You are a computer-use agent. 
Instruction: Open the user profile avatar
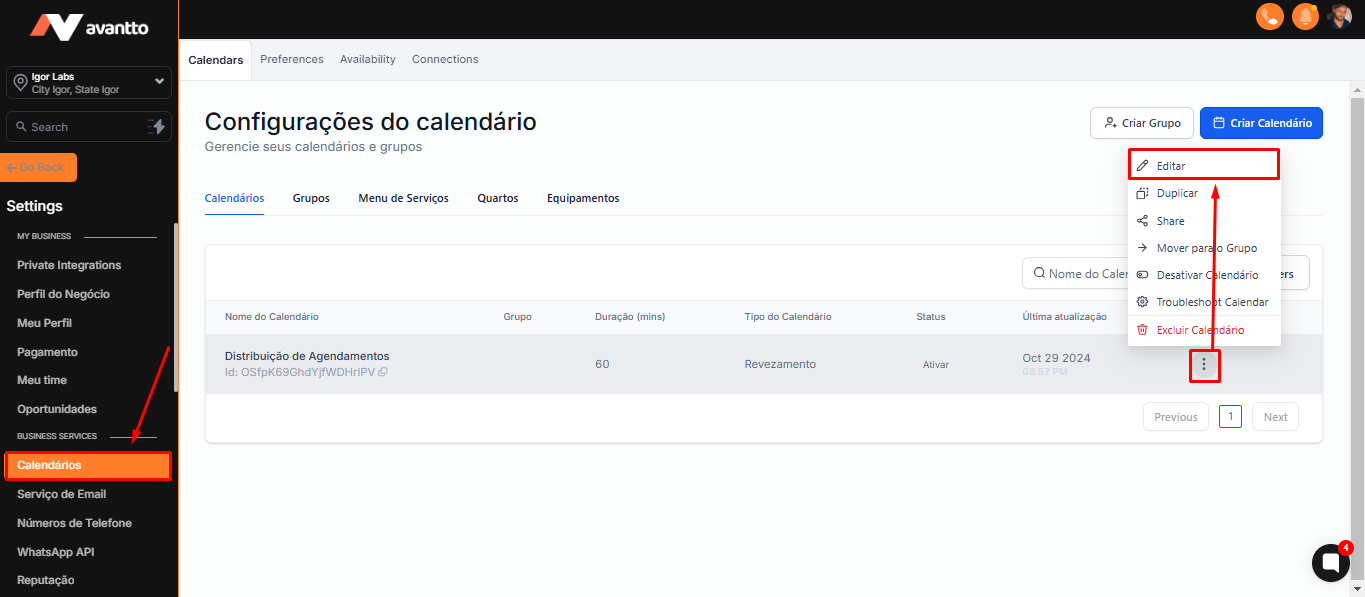[1339, 17]
